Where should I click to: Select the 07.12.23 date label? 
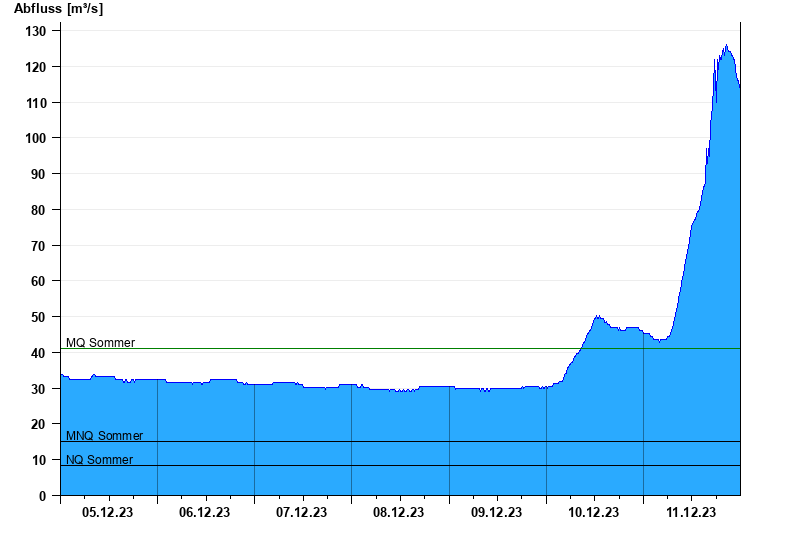click(x=302, y=512)
